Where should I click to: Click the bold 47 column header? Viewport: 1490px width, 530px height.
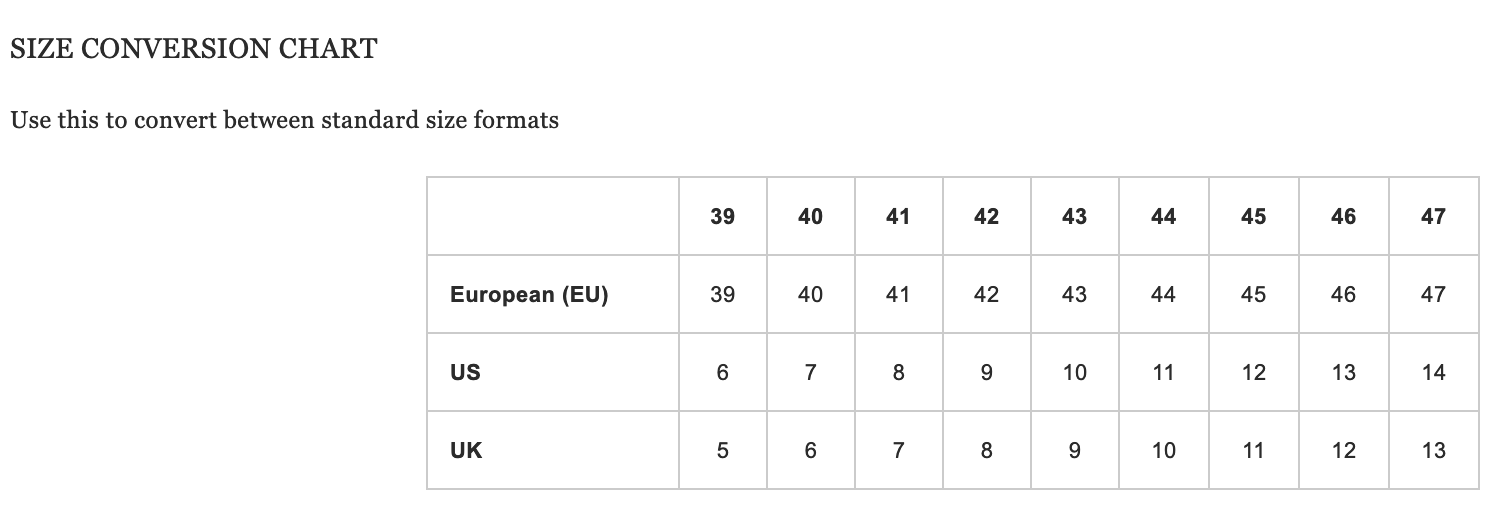pyautogui.click(x=1434, y=216)
